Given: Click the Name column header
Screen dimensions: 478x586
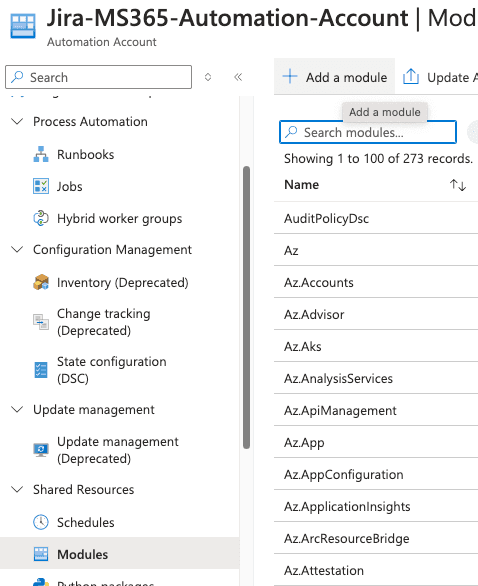Looking at the screenshot, I should 302,185.
